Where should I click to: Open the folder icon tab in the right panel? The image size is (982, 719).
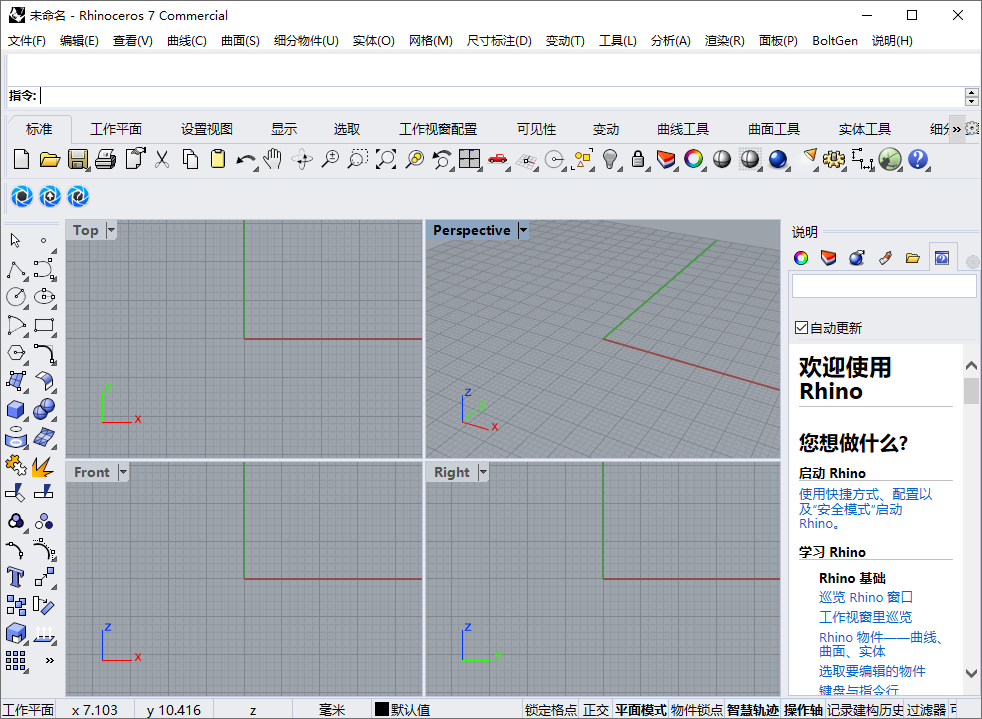click(x=912, y=257)
